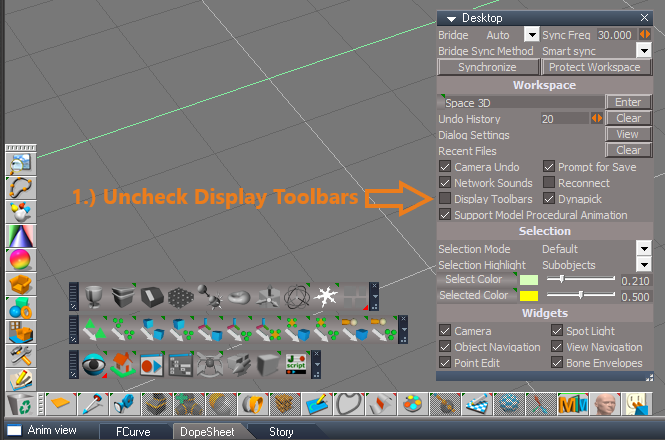Image resolution: width=665 pixels, height=440 pixels.
Task: Click the magnifier zoom icon
Action: point(20,164)
